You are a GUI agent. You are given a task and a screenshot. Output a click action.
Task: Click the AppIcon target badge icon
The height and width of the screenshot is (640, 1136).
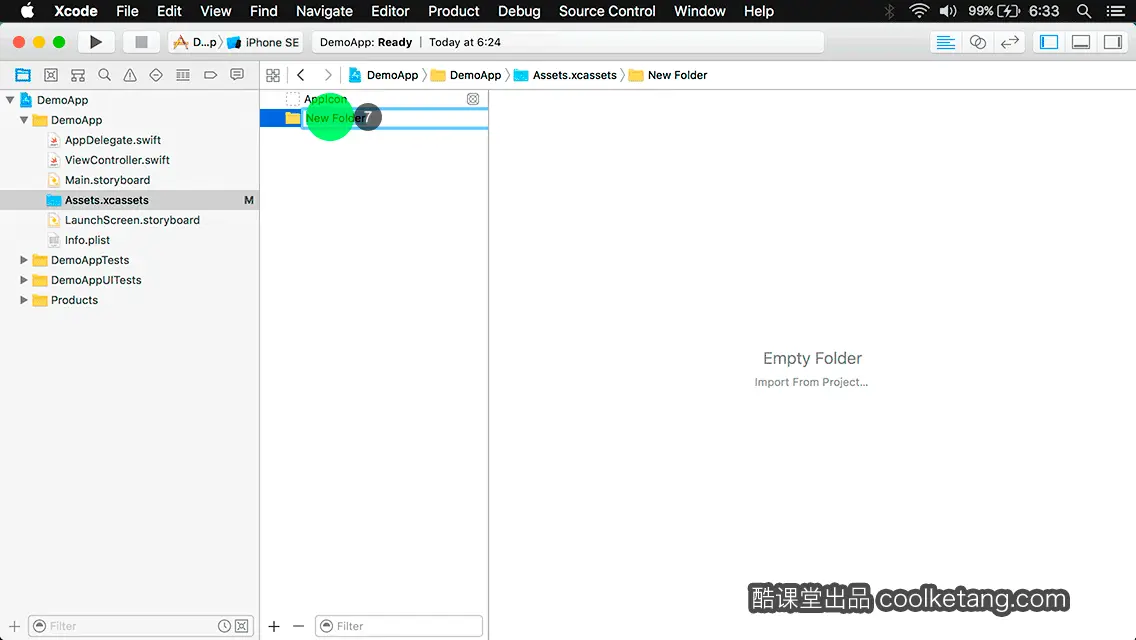pyautogui.click(x=473, y=99)
